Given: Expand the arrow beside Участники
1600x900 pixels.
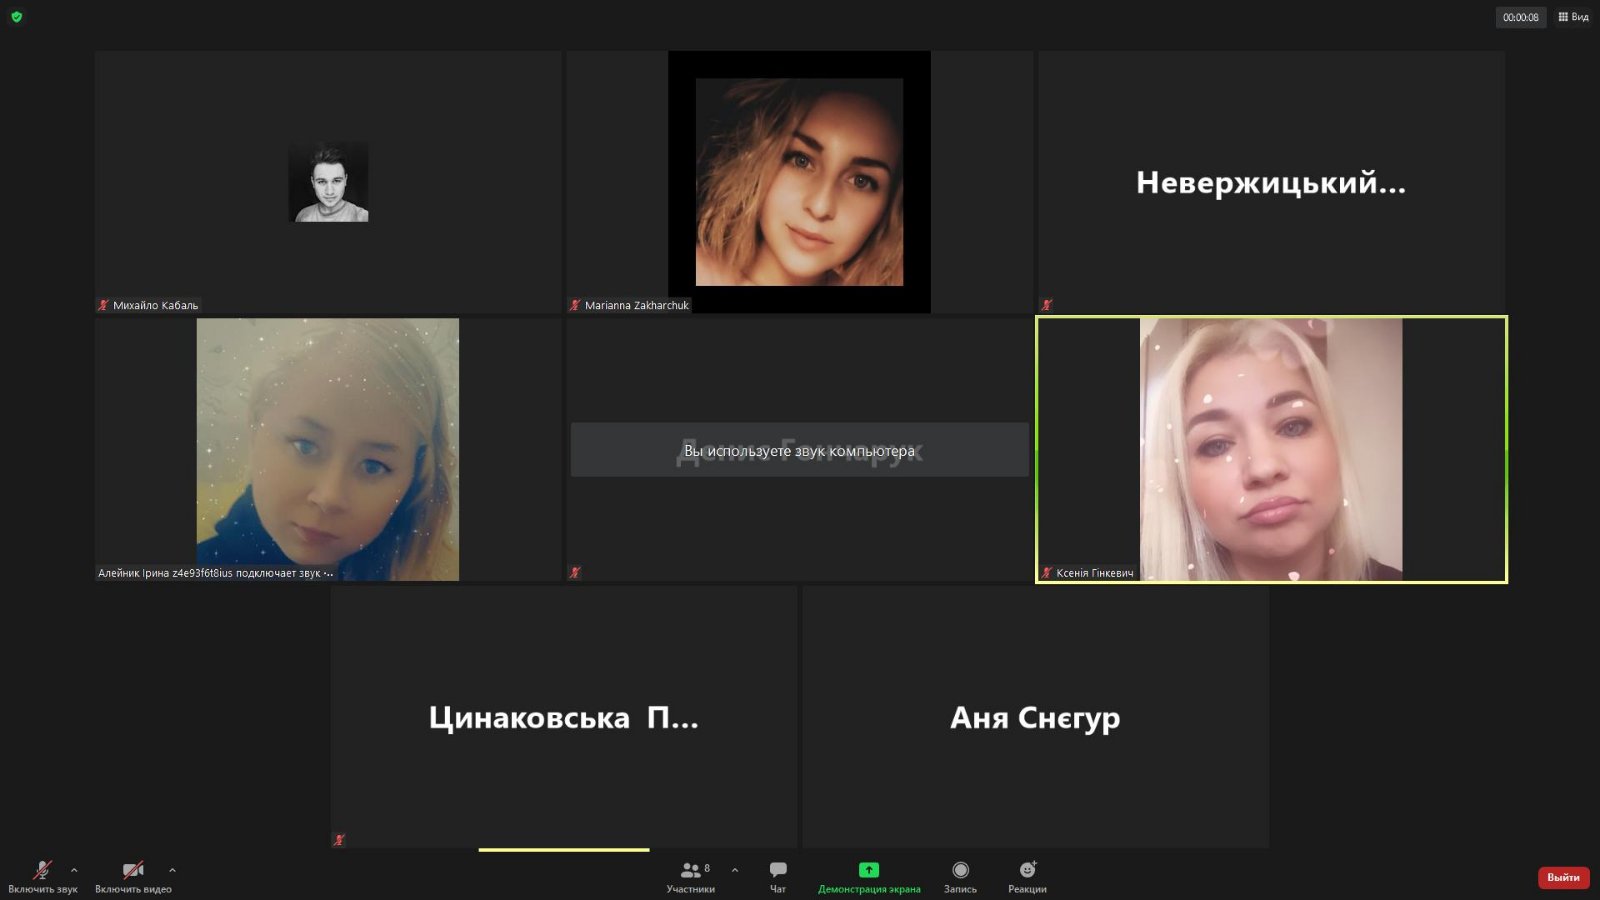Looking at the screenshot, I should (x=735, y=870).
